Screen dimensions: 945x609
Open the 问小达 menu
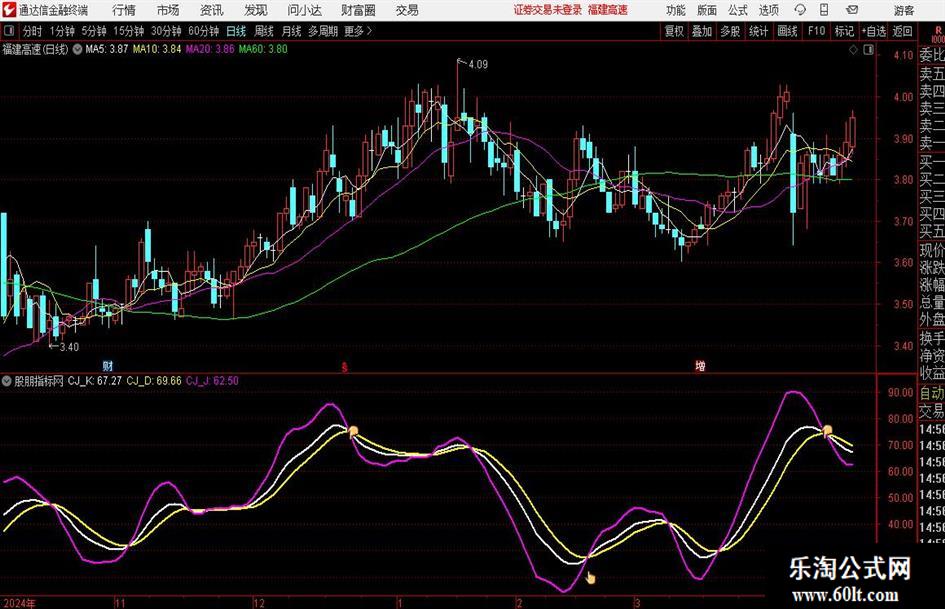(304, 10)
